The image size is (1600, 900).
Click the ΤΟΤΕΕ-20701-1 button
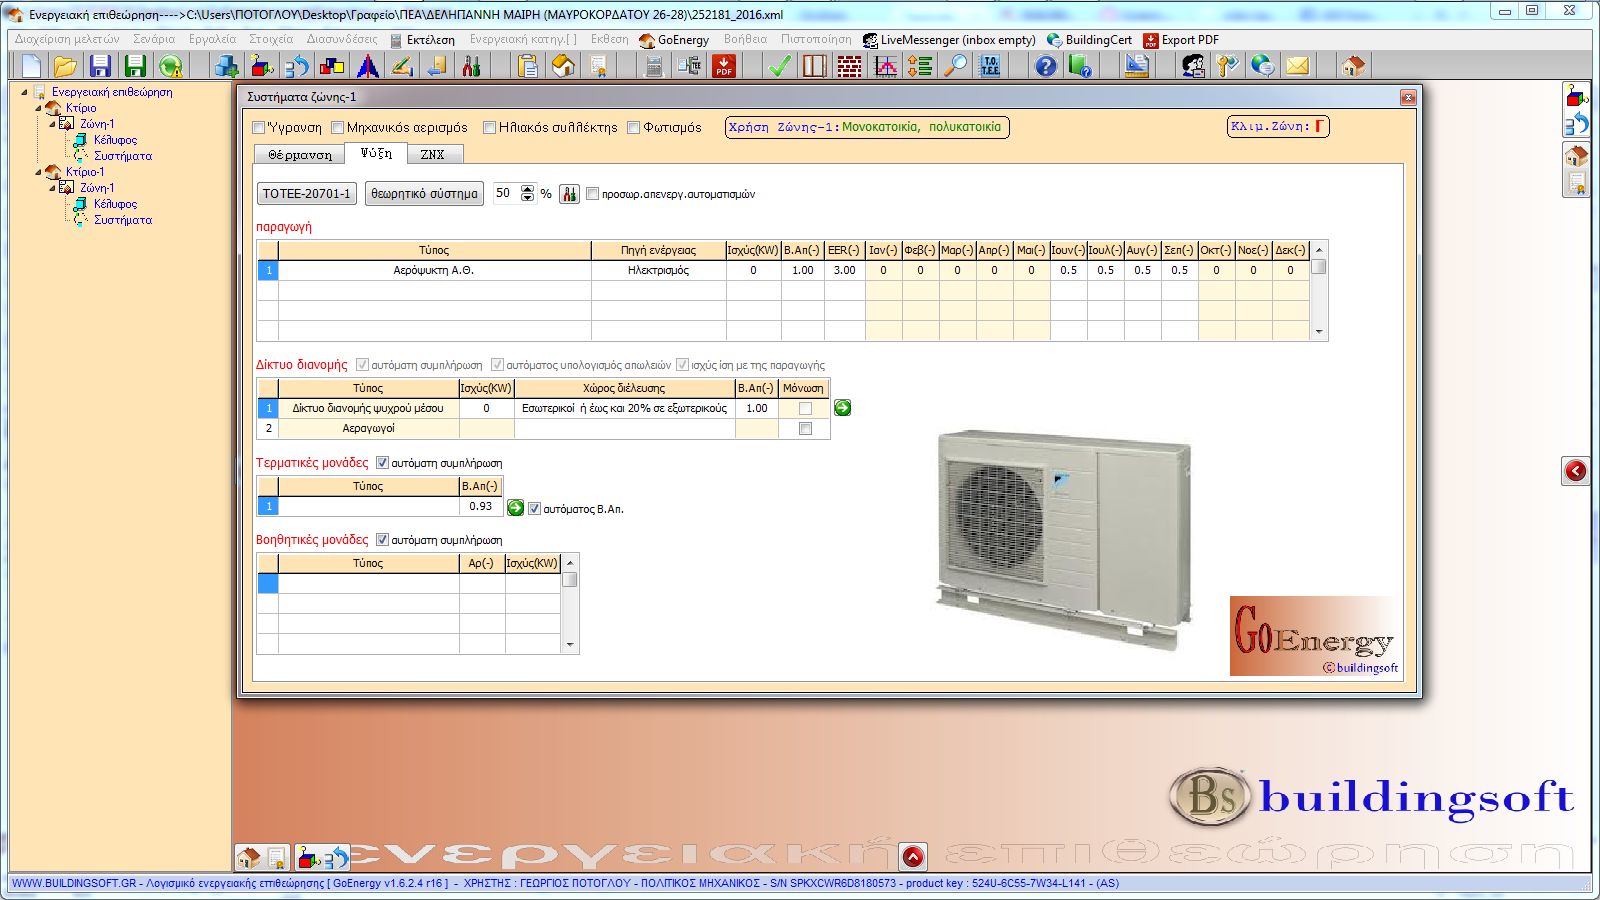click(306, 194)
